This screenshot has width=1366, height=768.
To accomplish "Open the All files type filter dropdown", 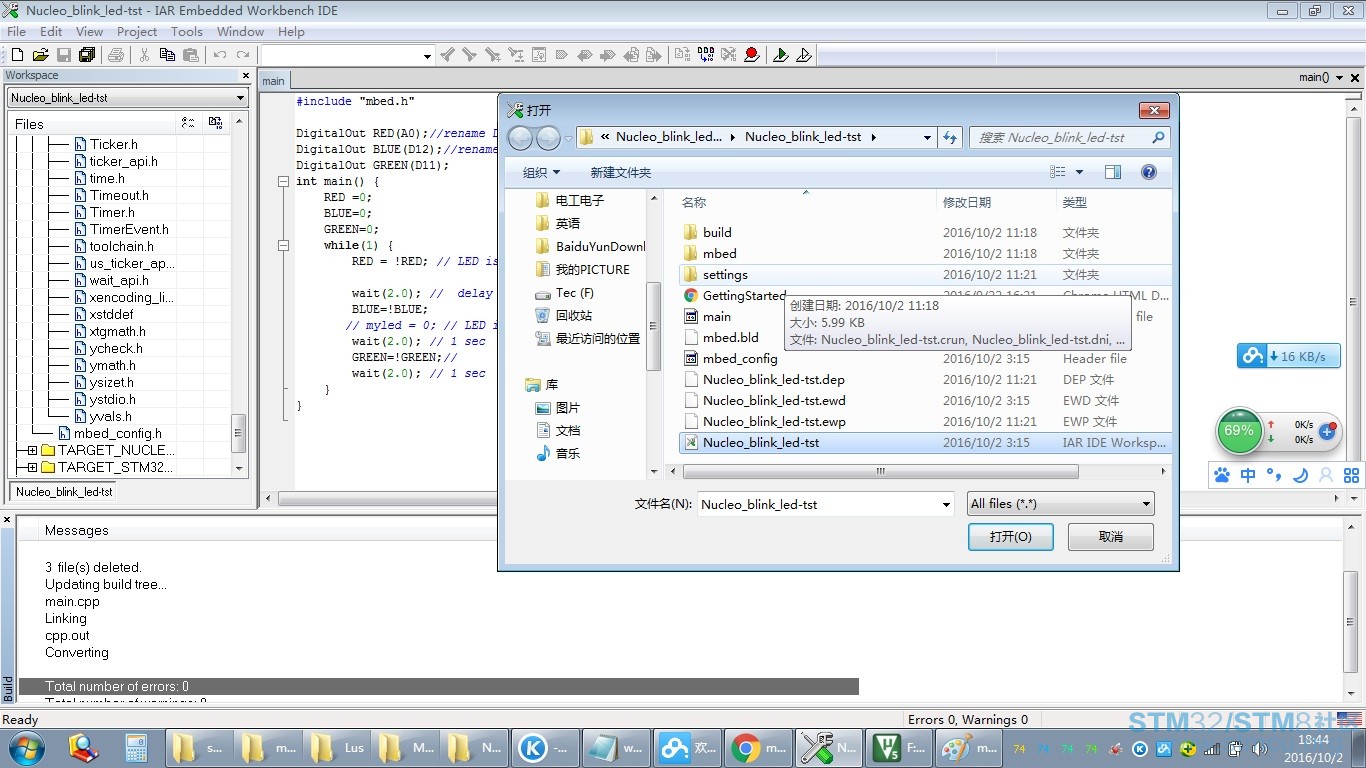I will (1147, 504).
